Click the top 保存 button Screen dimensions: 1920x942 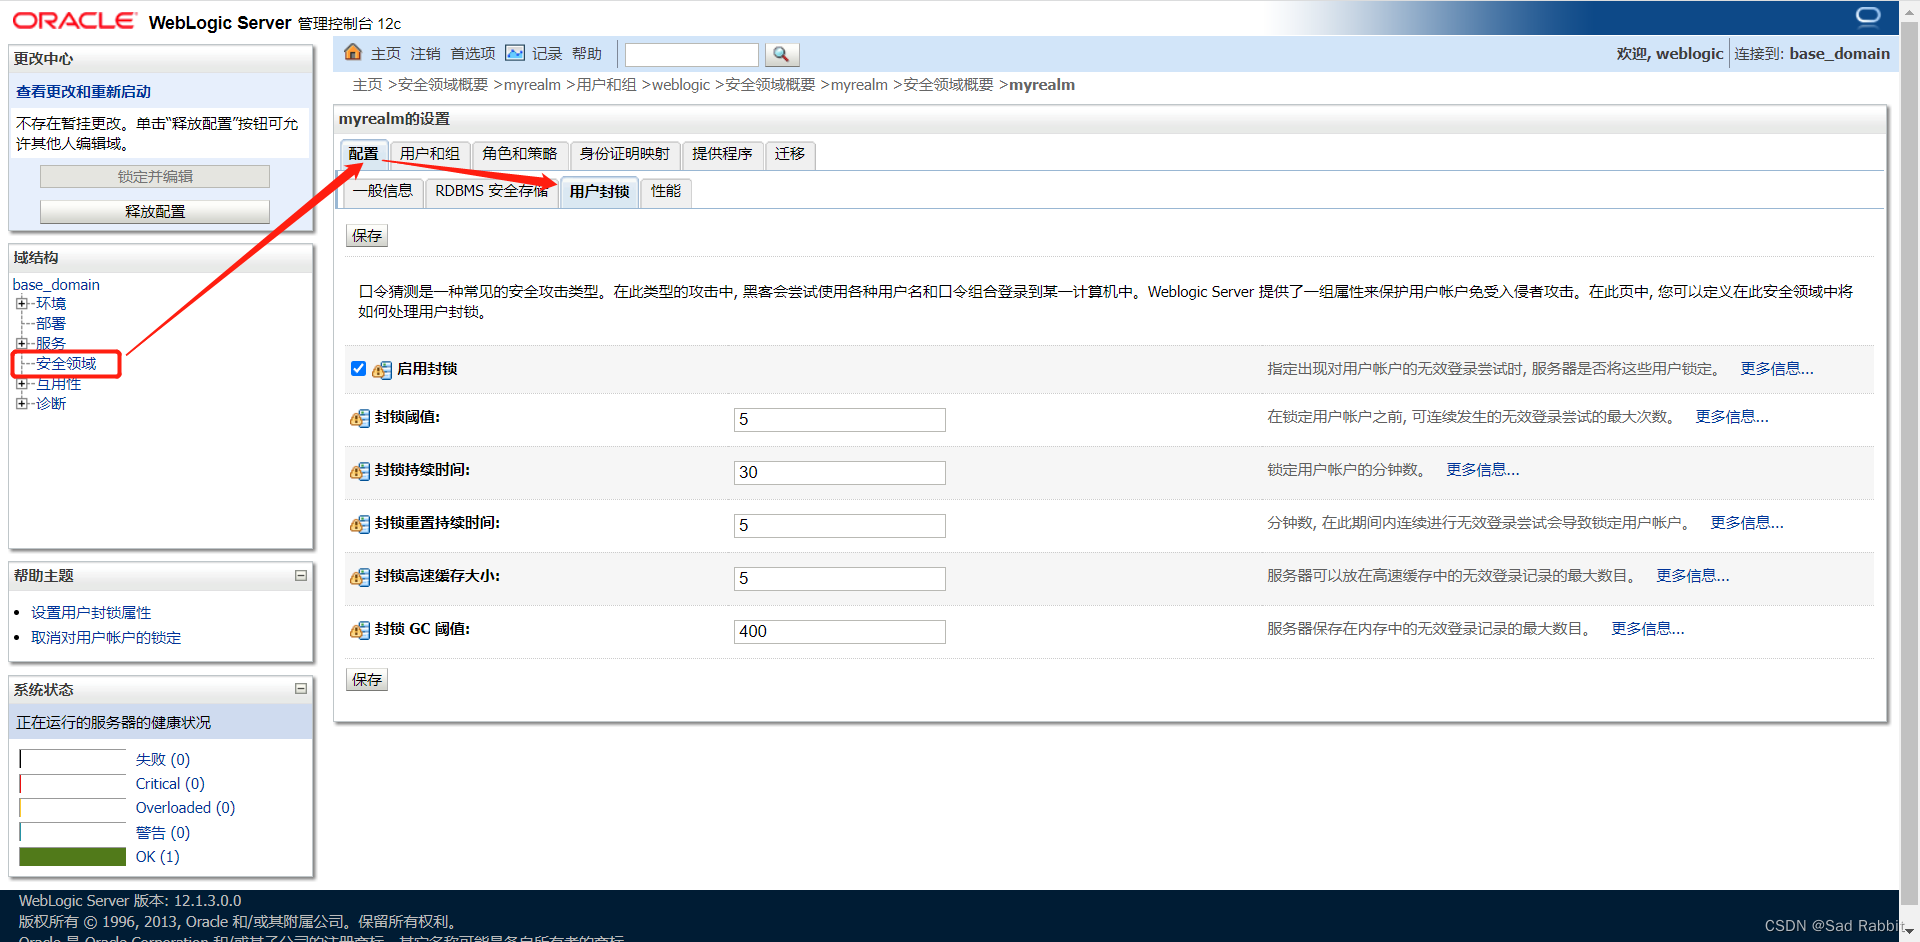coord(367,236)
